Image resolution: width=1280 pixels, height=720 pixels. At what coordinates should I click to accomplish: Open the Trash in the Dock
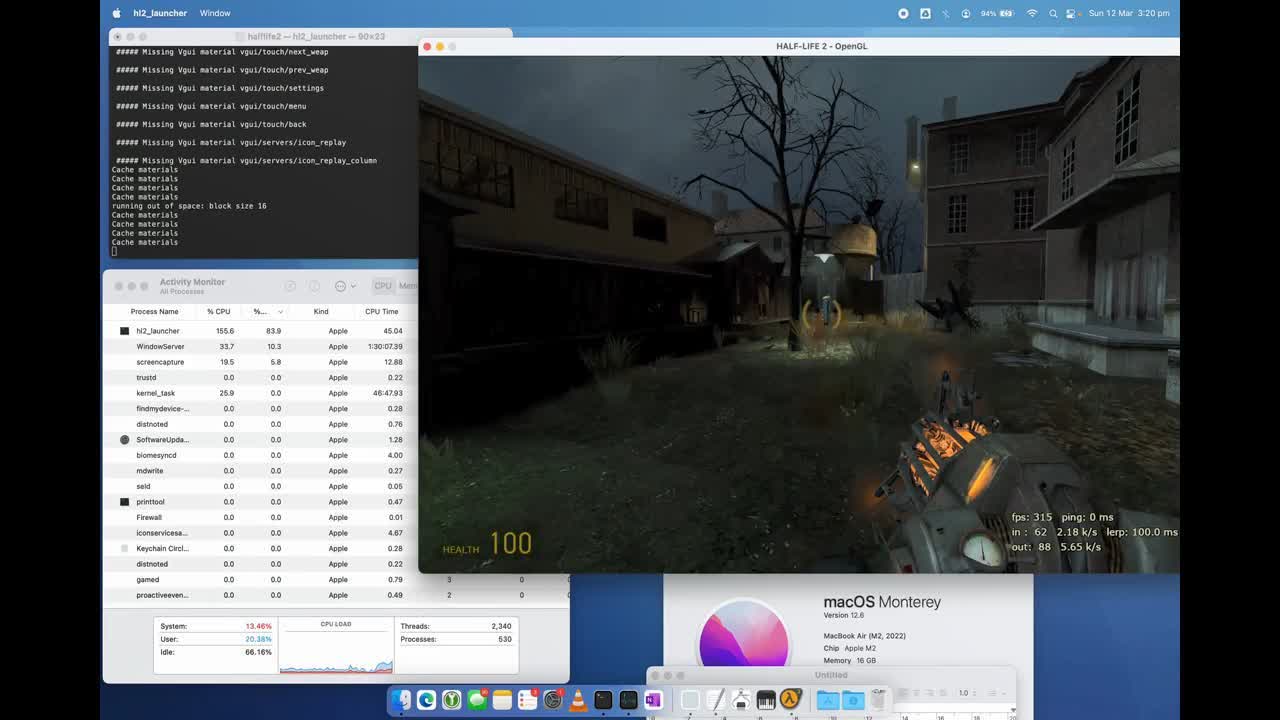click(878, 700)
